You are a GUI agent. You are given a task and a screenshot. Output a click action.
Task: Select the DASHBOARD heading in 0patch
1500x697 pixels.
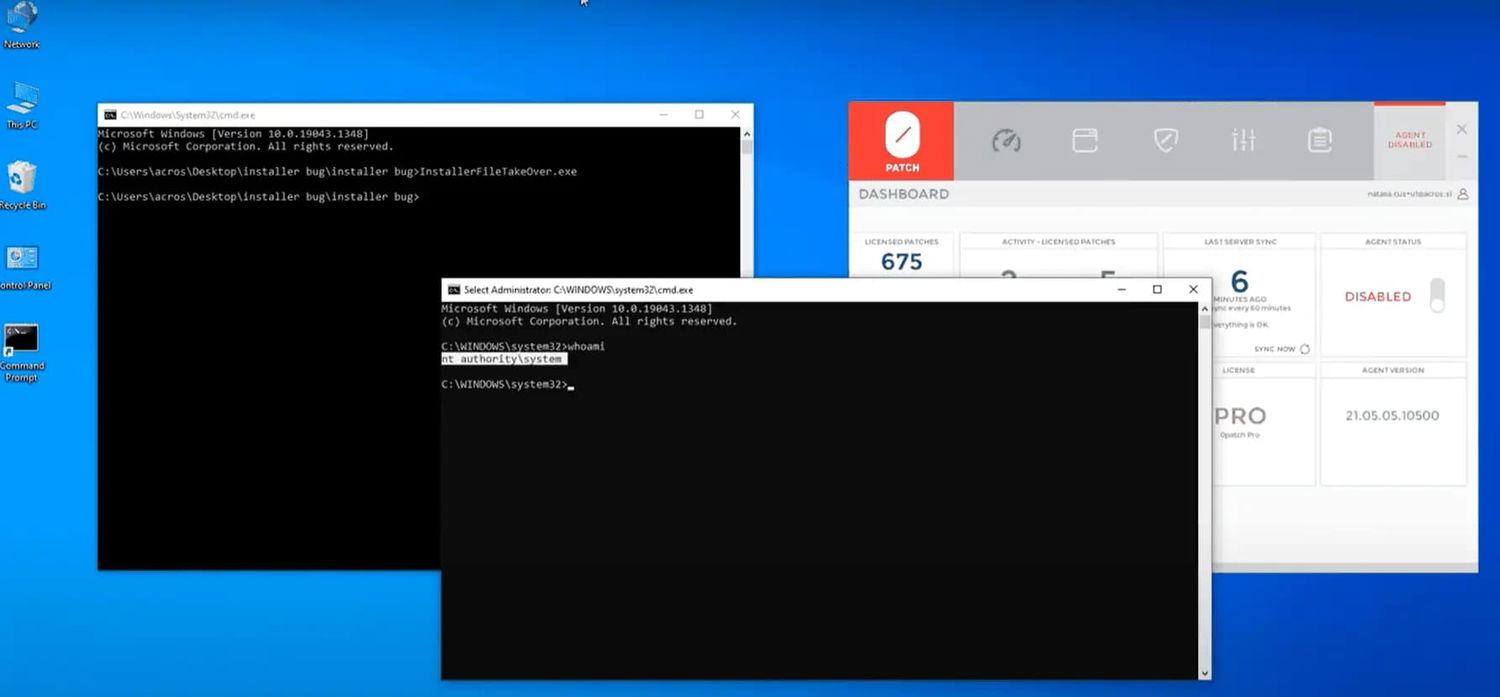pyautogui.click(x=903, y=194)
